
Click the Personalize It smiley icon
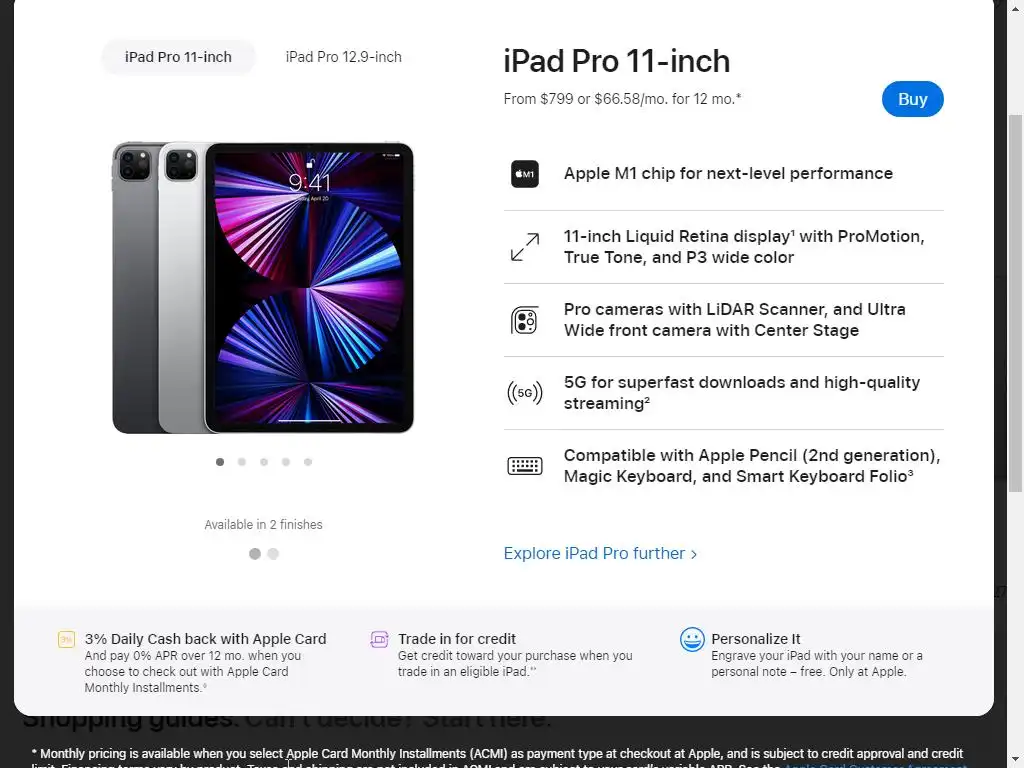pyautogui.click(x=692, y=639)
